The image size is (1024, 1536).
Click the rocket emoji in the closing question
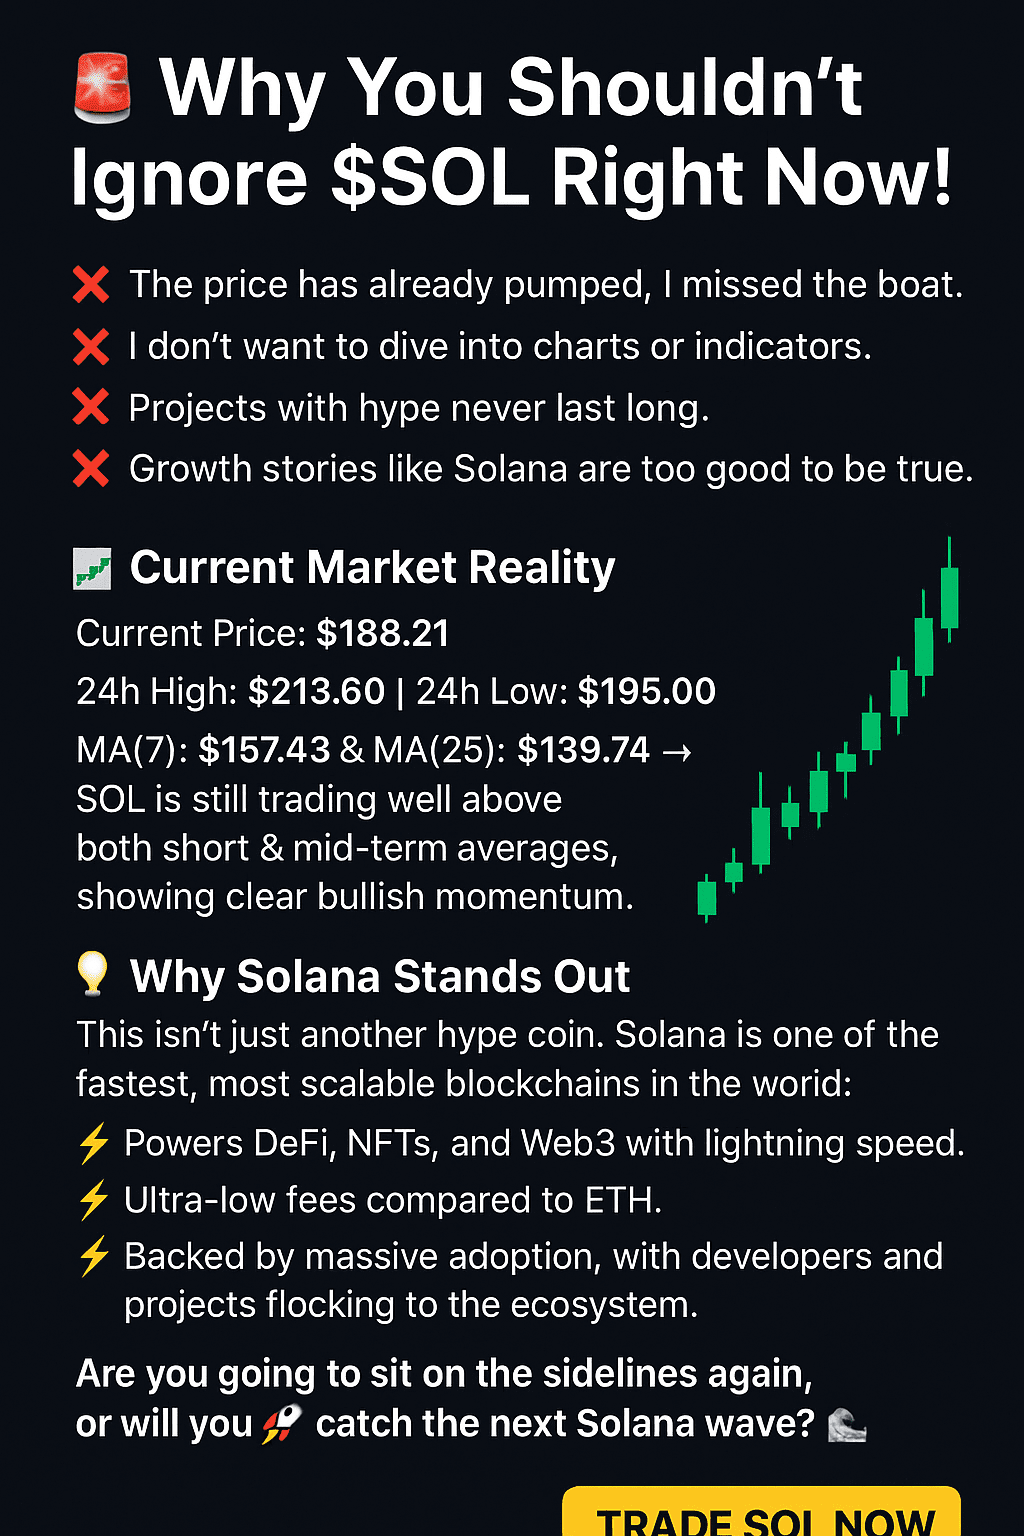(282, 1424)
